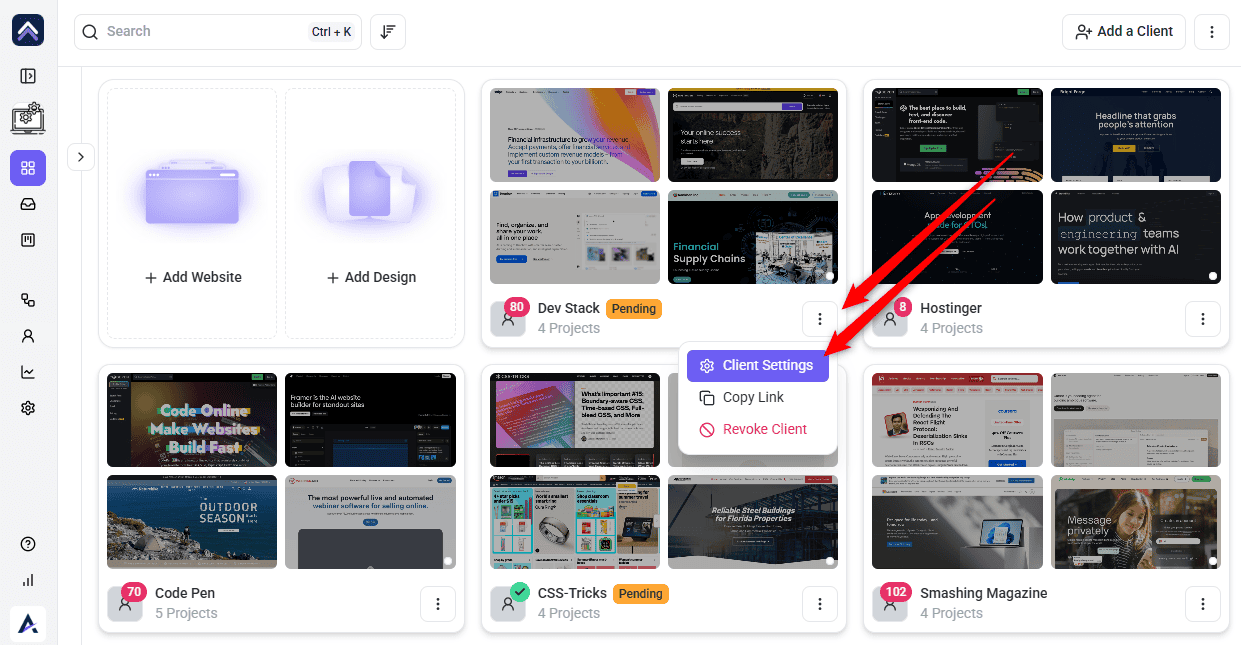Click the bar graph icon near sidebar bottom
Image resolution: width=1241 pixels, height=645 pixels.
28,580
